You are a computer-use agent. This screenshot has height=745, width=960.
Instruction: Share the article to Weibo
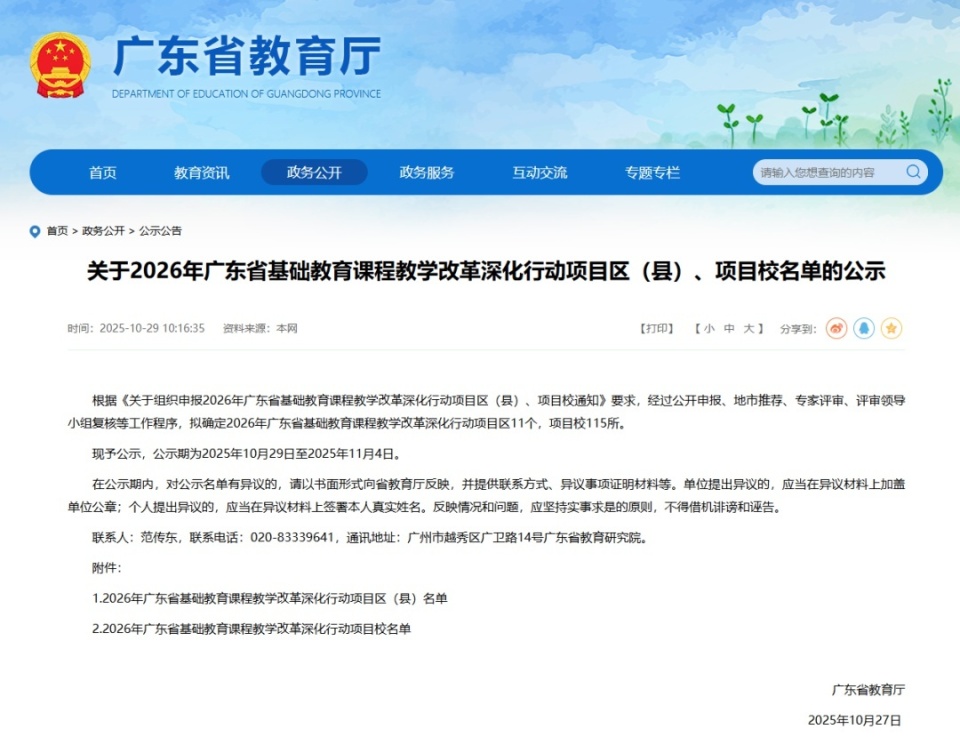[836, 328]
